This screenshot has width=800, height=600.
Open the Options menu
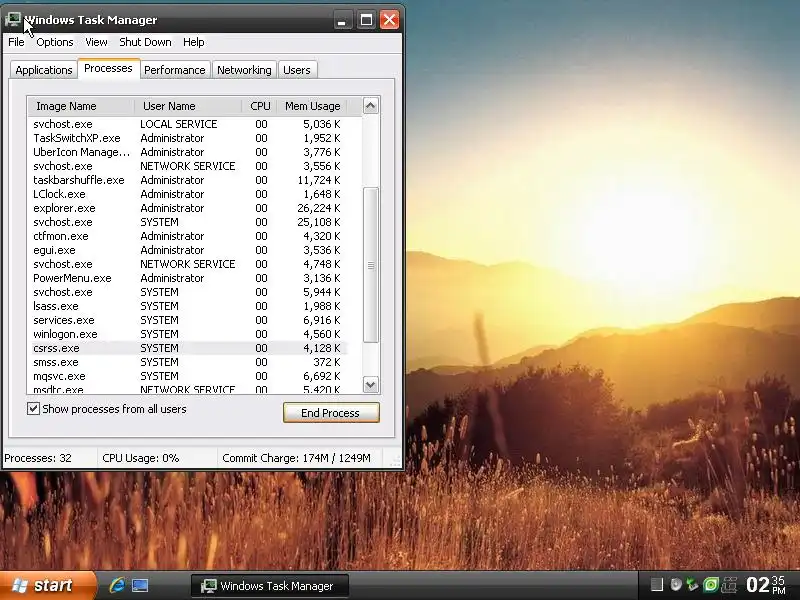[x=55, y=42]
